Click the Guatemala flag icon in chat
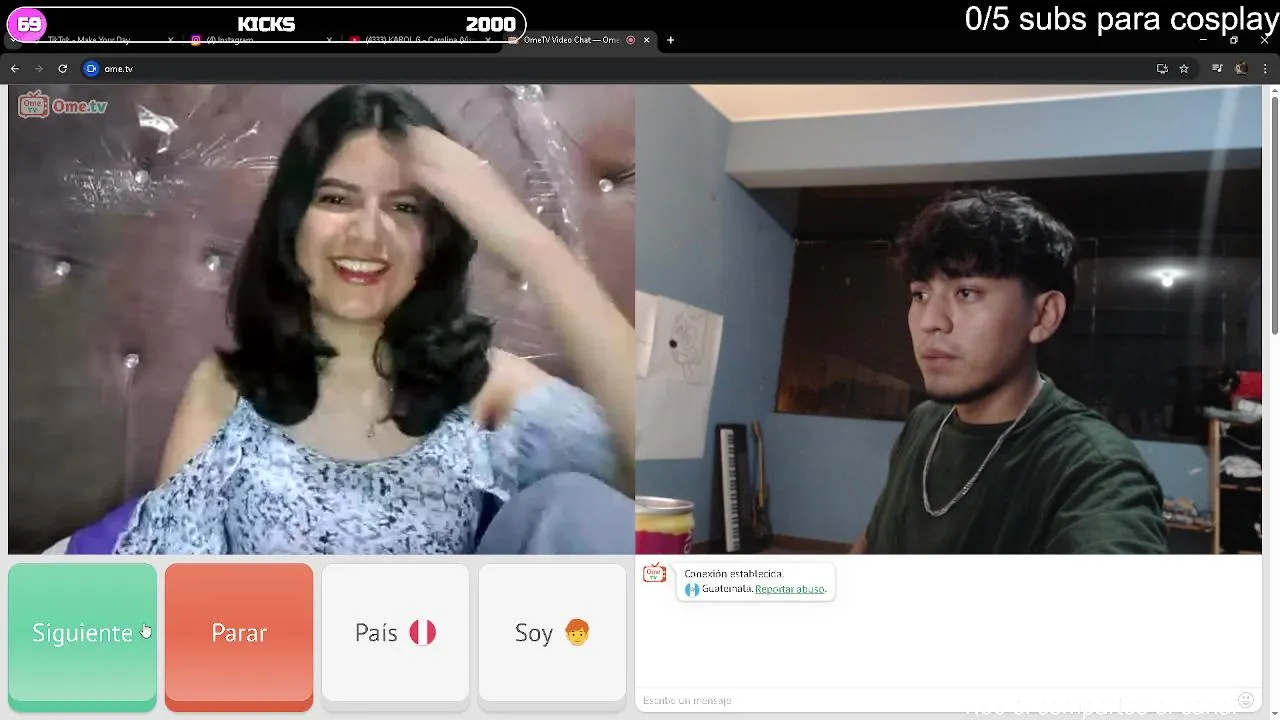This screenshot has height=720, width=1280. pyautogui.click(x=692, y=589)
